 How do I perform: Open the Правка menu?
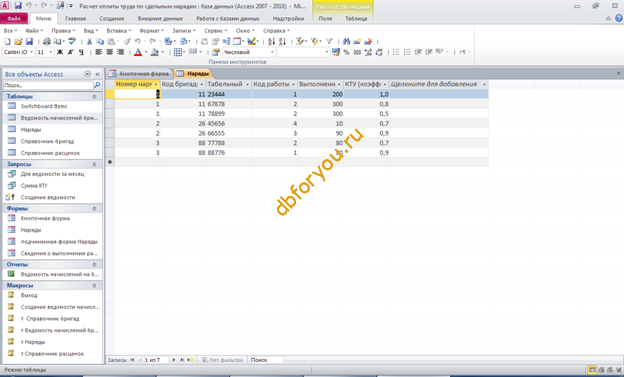coord(63,31)
